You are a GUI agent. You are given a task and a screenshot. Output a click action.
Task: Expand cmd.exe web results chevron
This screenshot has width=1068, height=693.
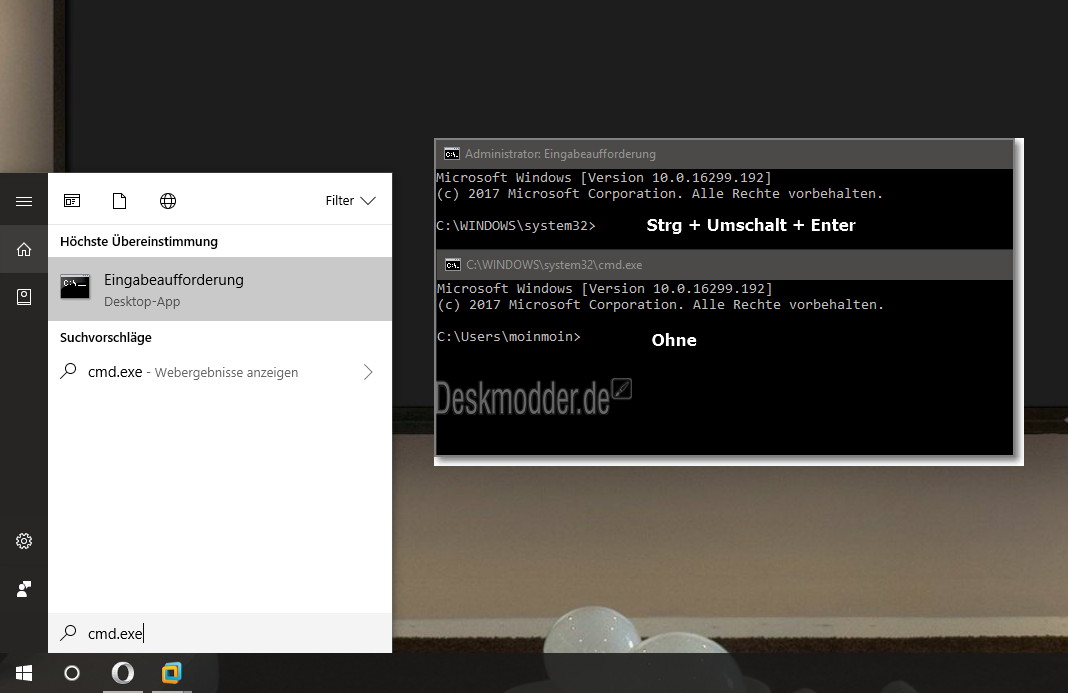coord(368,372)
